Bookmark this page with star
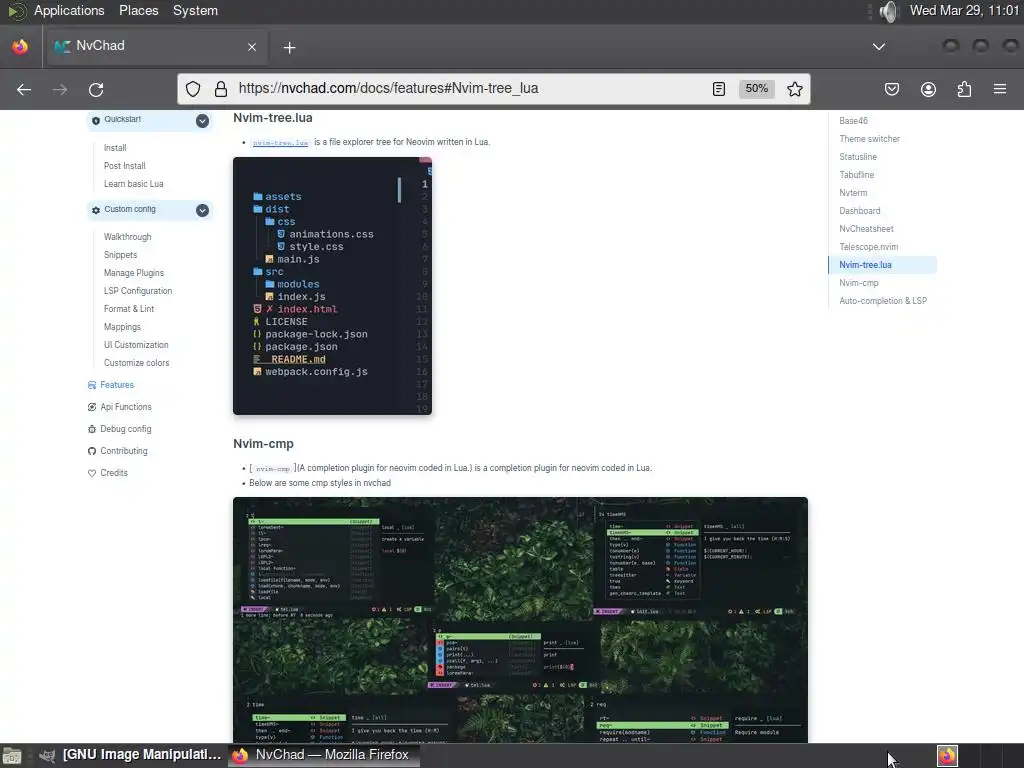 (x=795, y=89)
